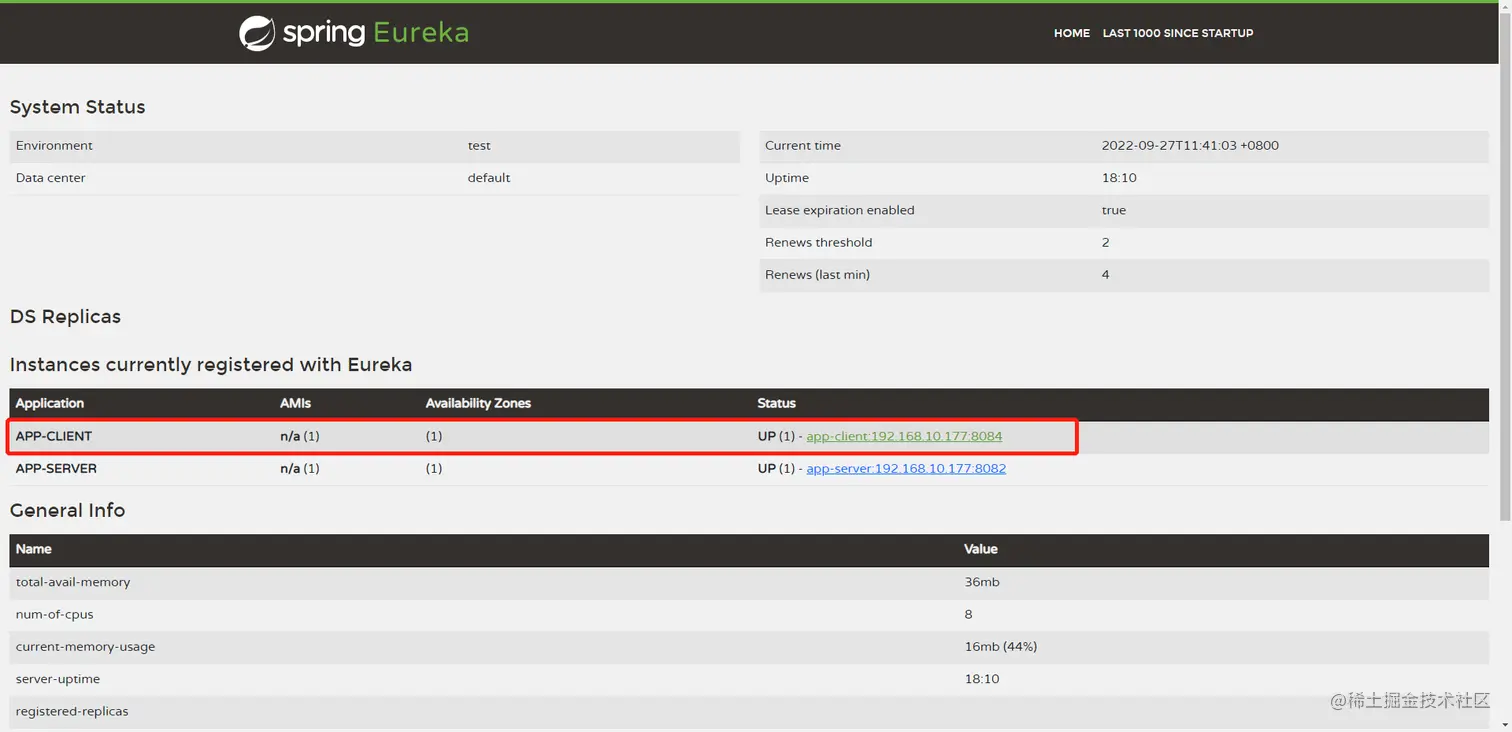1512x732 pixels.
Task: Click the UP (1) status of APP-CLIENT
Action: point(777,436)
